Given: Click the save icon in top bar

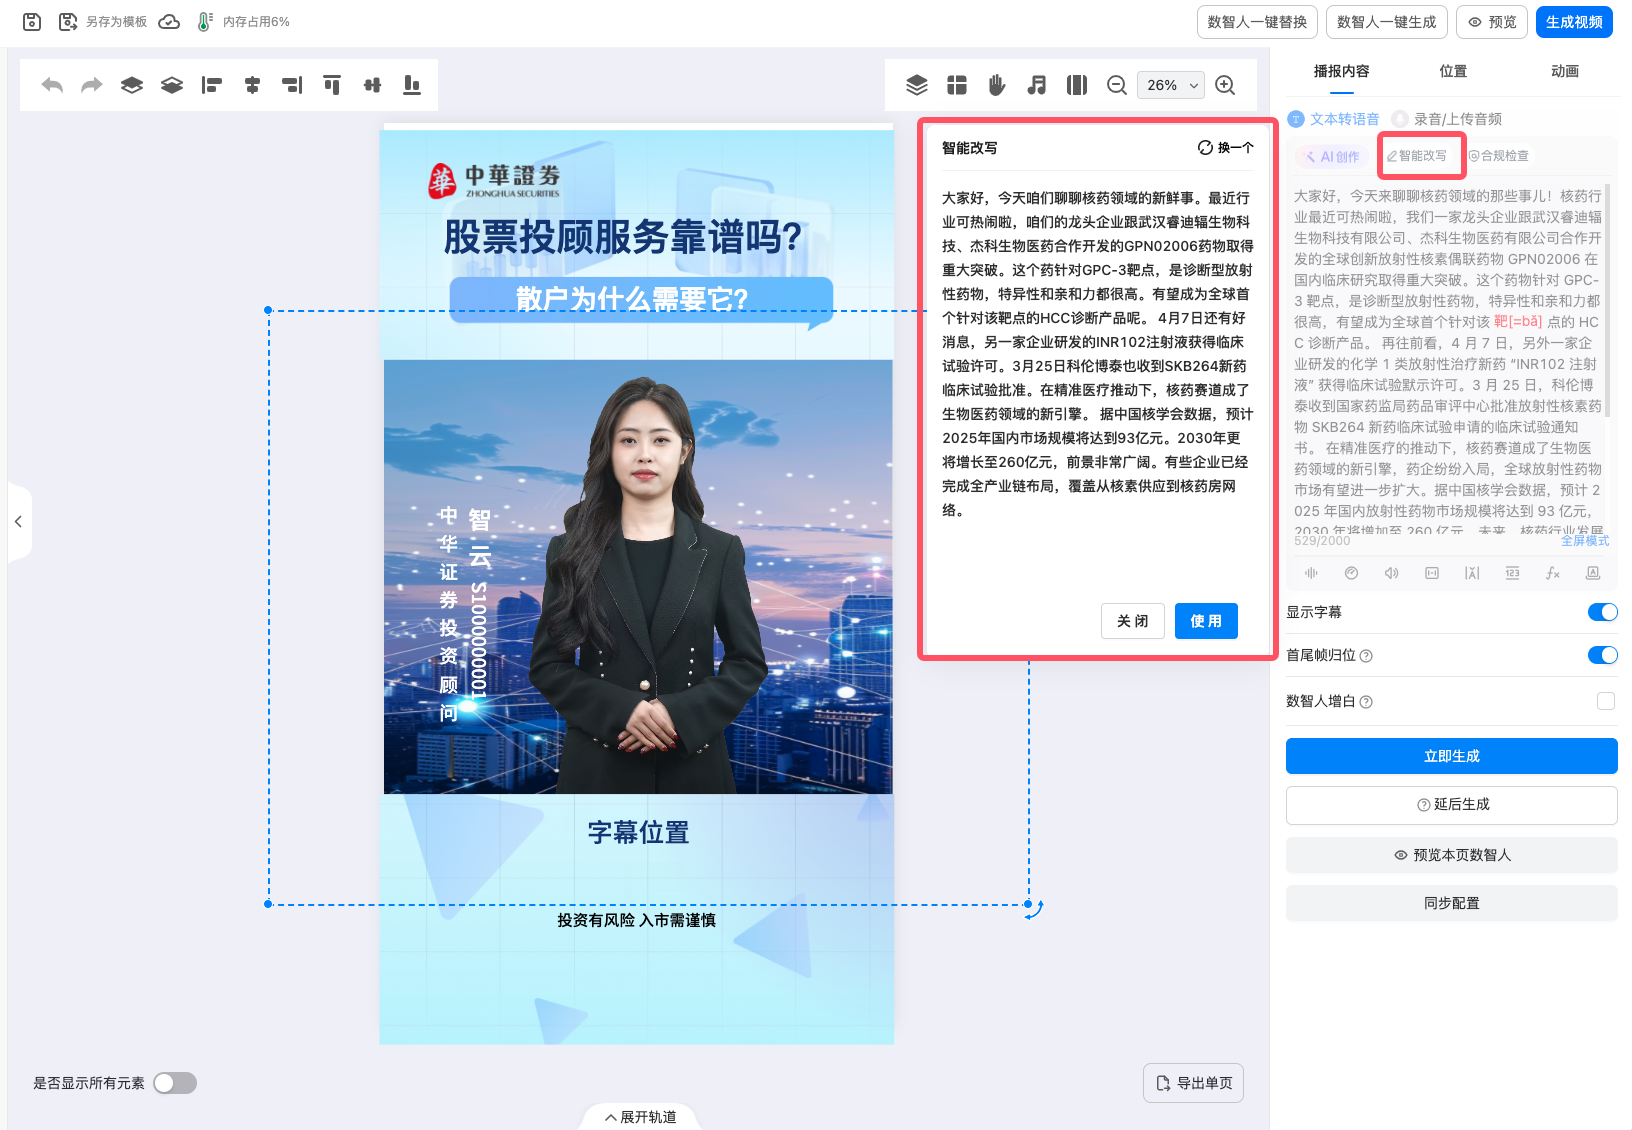Looking at the screenshot, I should [x=32, y=22].
